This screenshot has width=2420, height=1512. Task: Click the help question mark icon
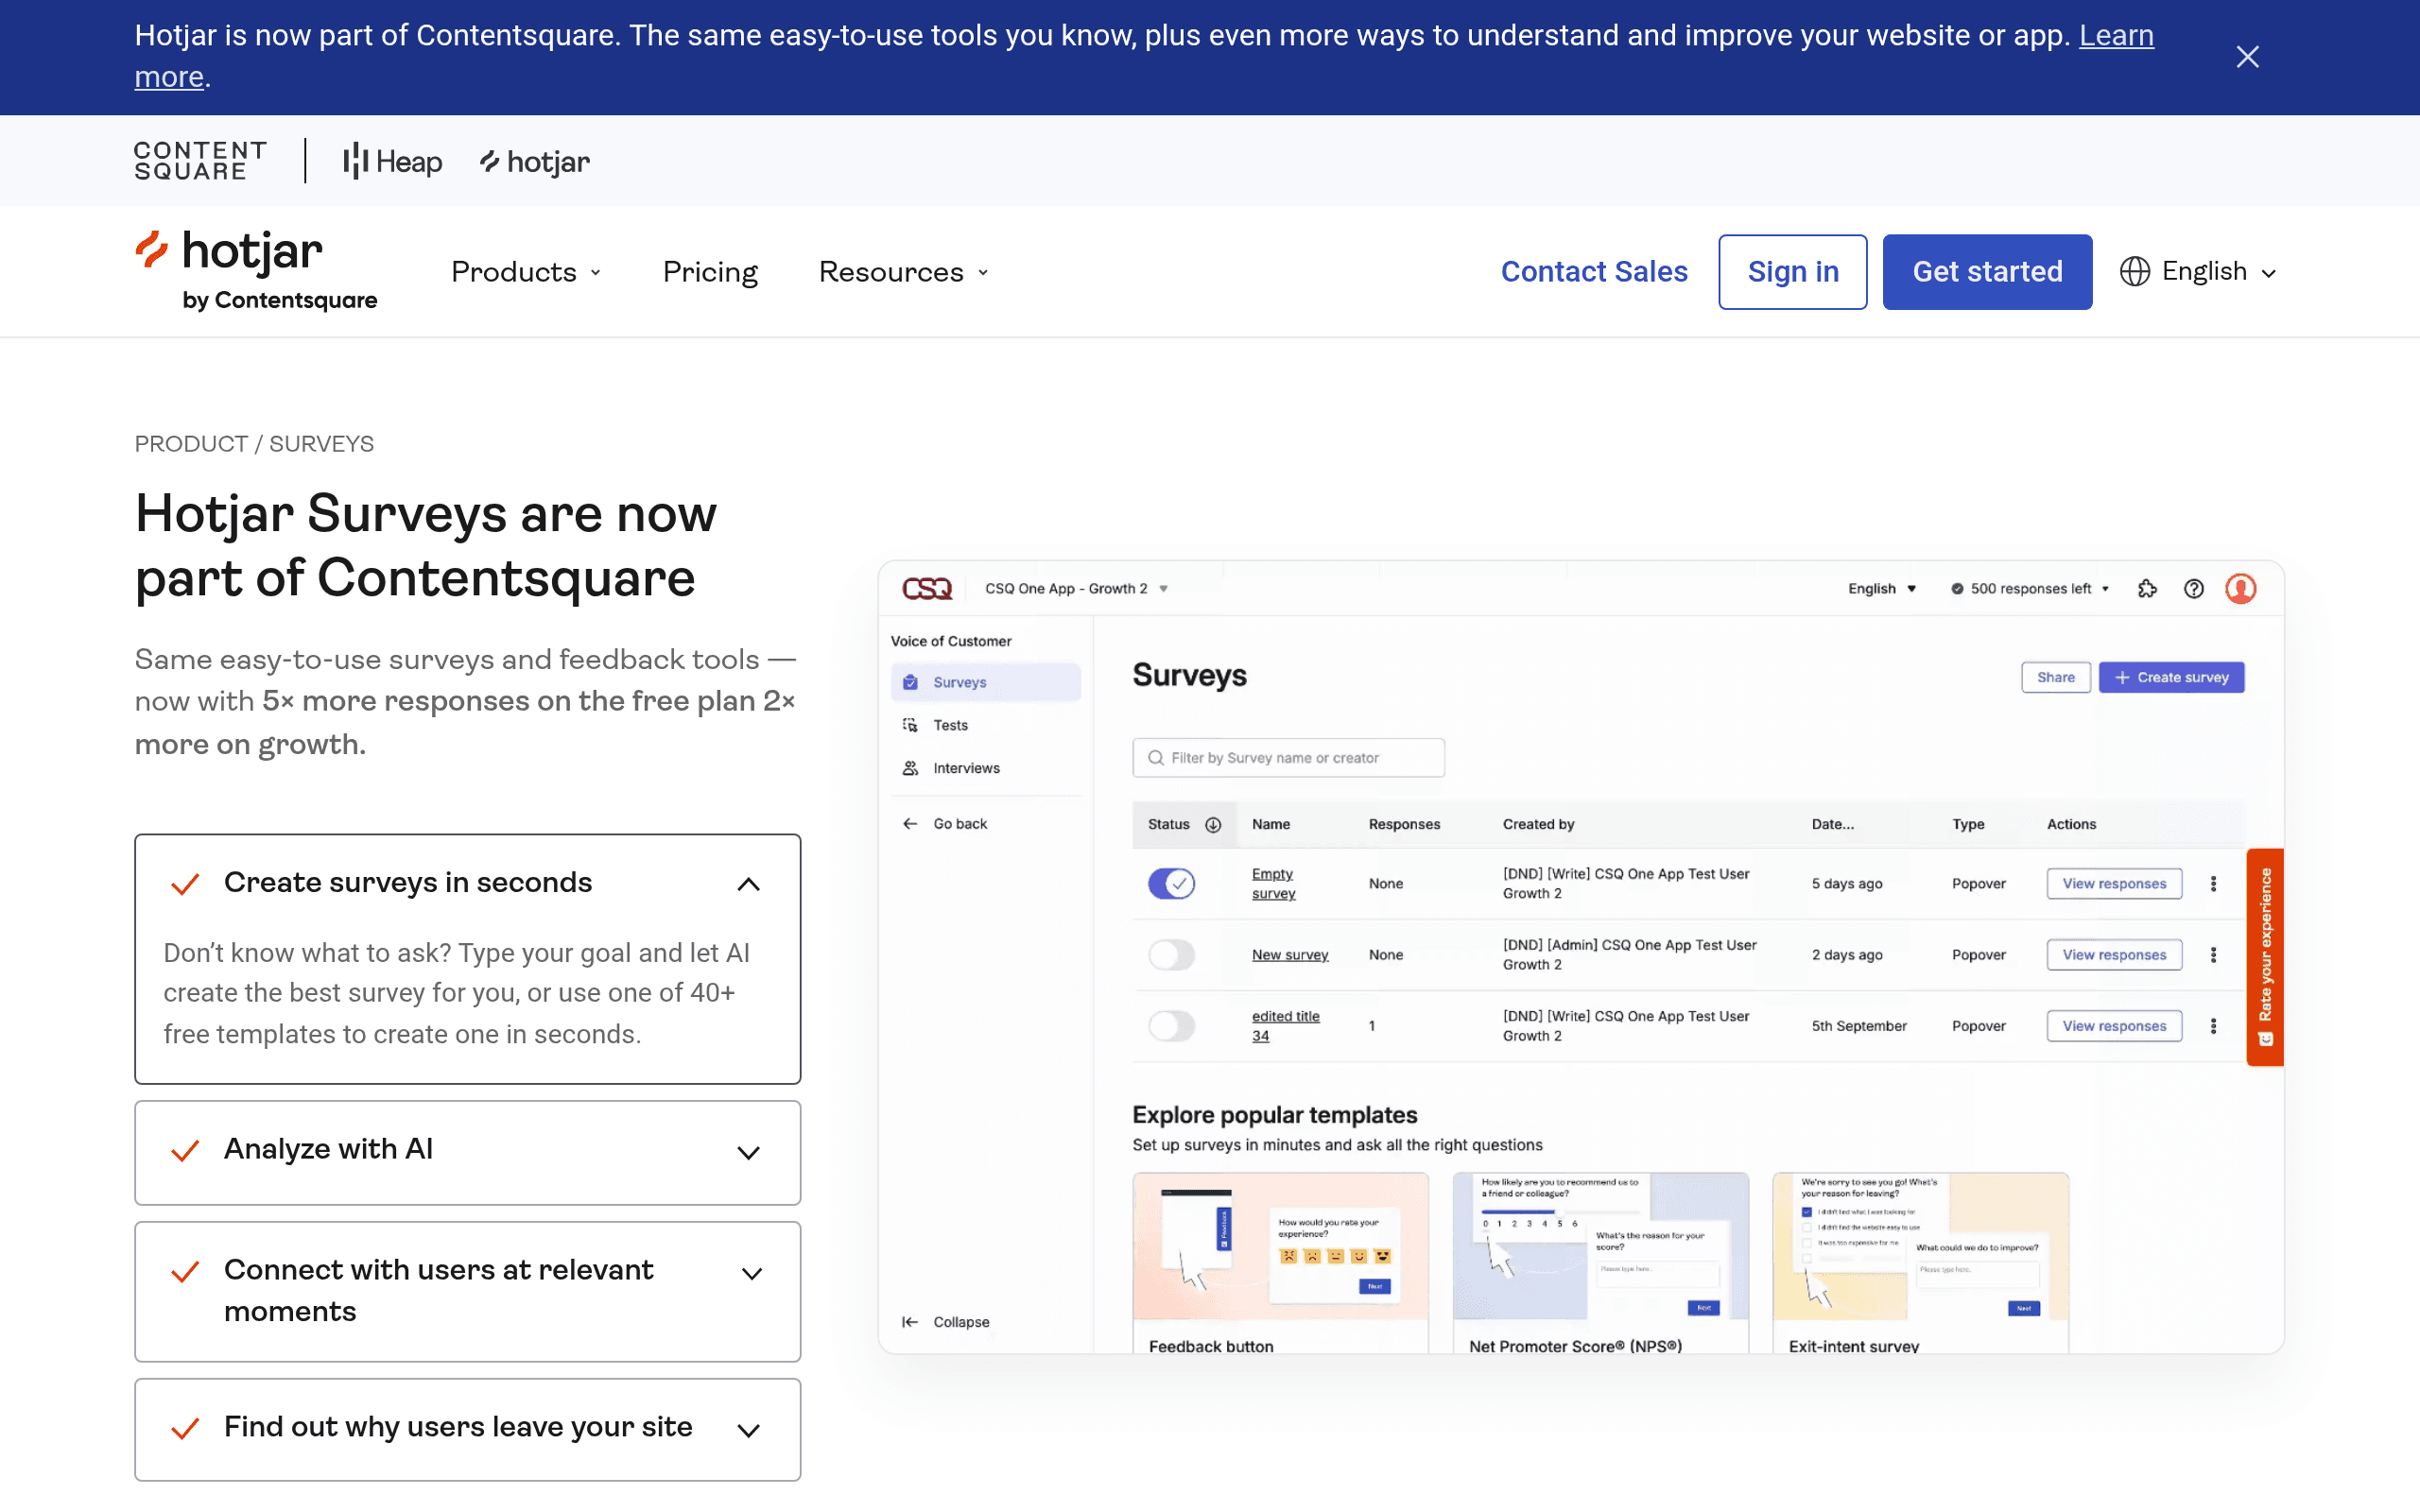2193,589
